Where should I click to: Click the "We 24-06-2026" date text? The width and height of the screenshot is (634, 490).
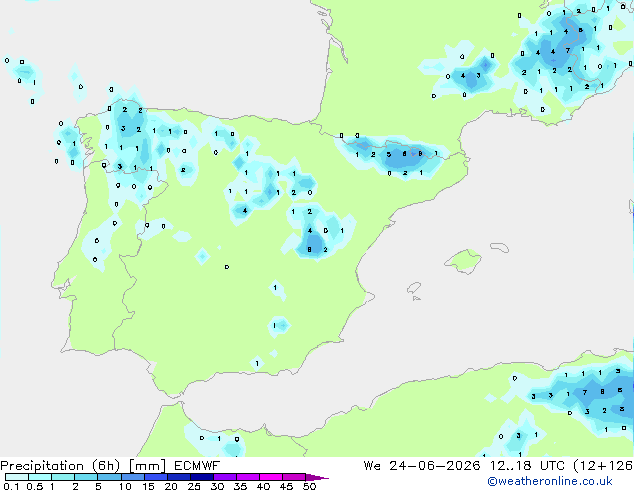[422, 466]
